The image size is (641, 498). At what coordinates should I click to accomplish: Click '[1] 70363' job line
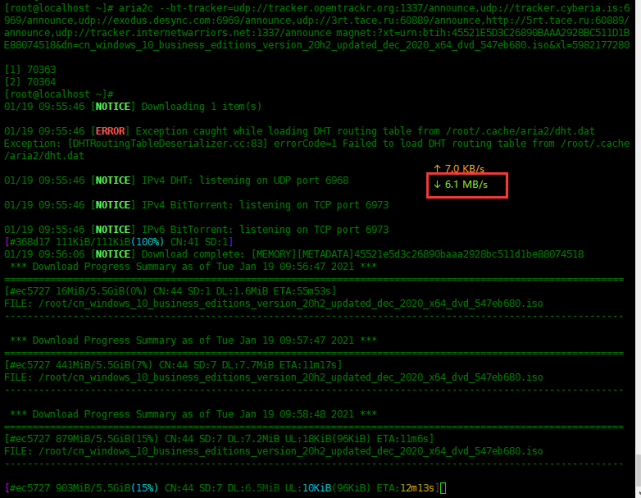[30, 70]
